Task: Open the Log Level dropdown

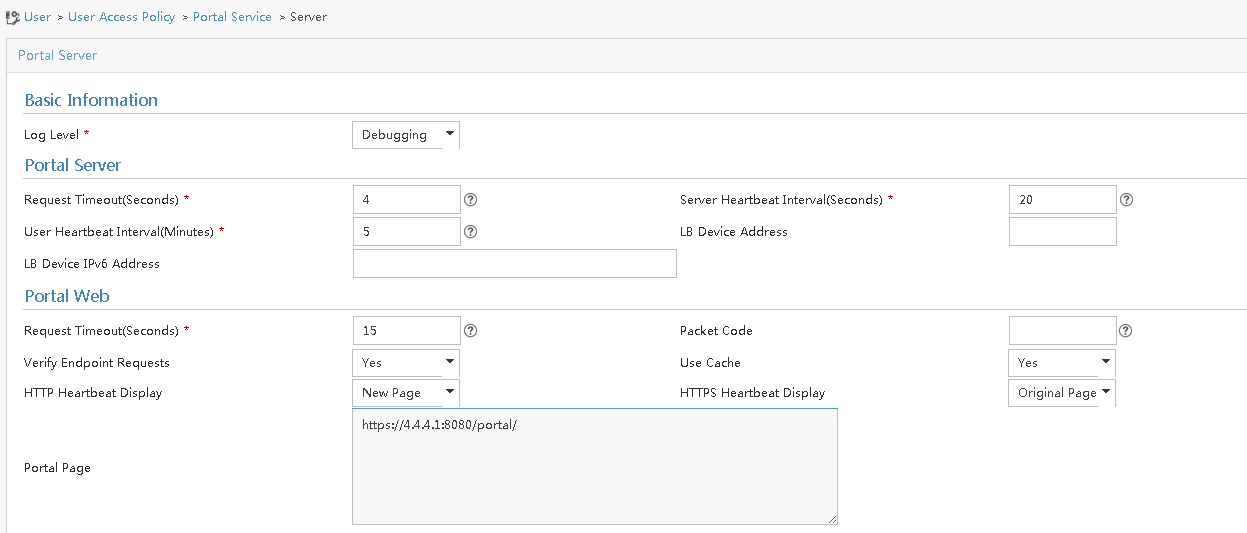Action: (406, 135)
